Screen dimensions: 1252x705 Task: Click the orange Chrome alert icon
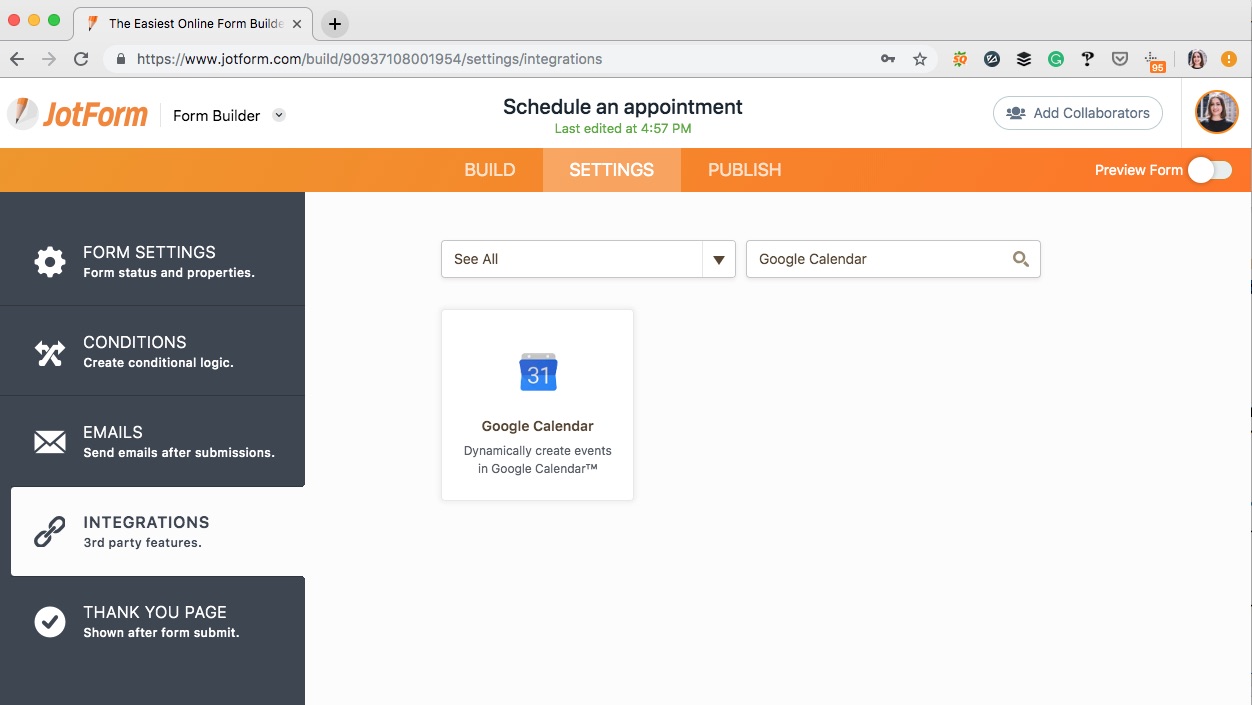[1229, 59]
